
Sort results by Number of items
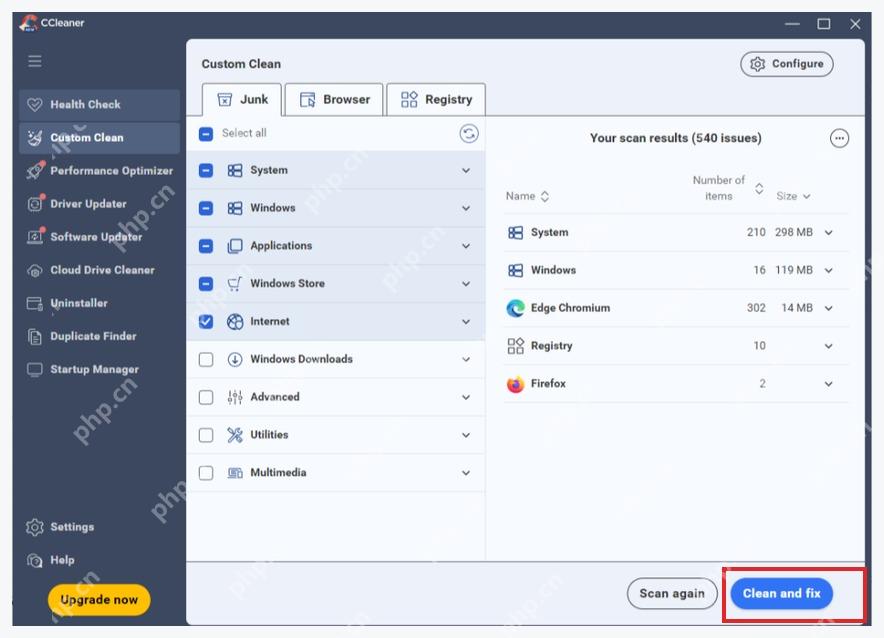(728, 188)
